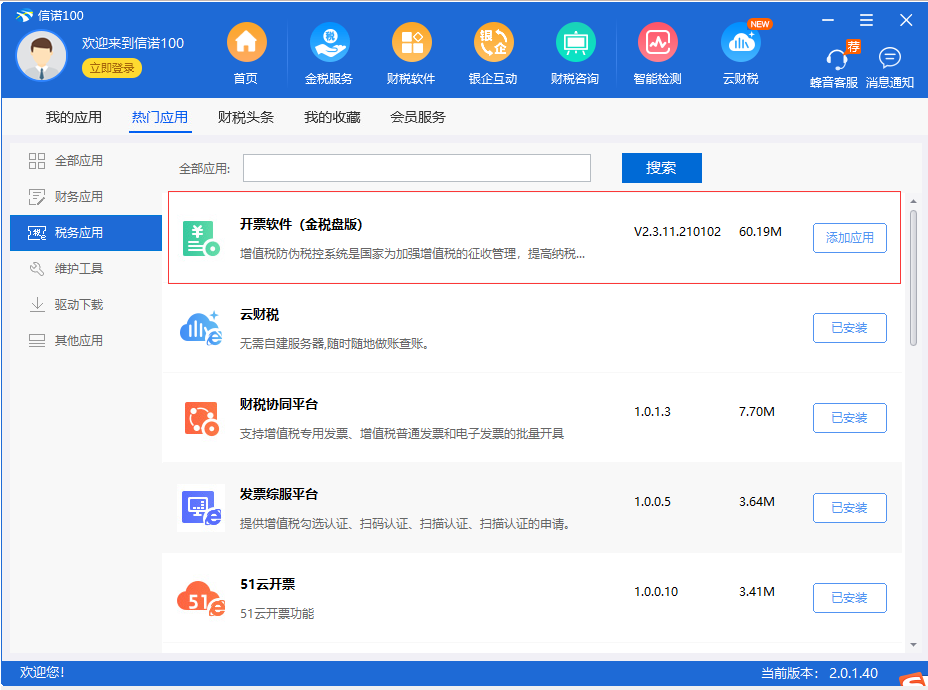Click 已安装 button for 云财税
The width and height of the screenshot is (928, 690).
pyautogui.click(x=850, y=328)
